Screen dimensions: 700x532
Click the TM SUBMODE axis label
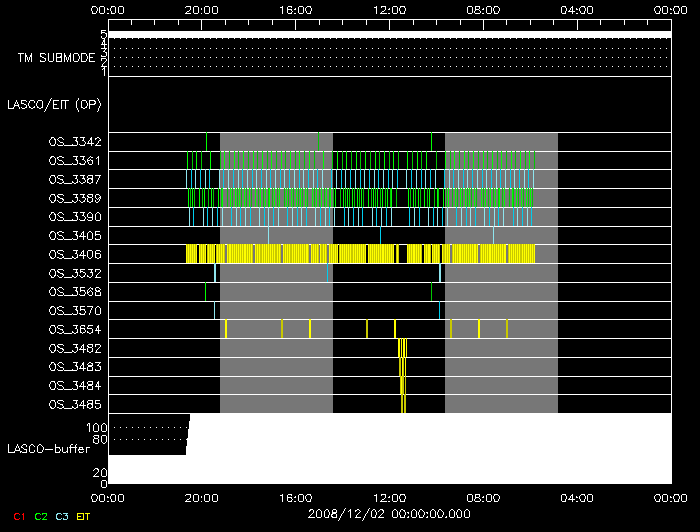(x=56, y=58)
